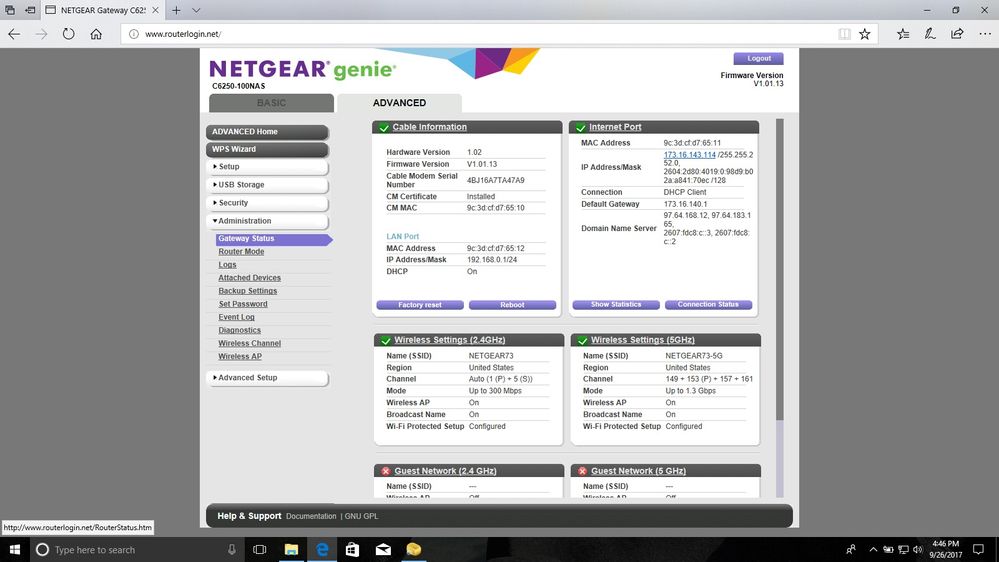Screen dimensions: 999x562
Task: Select Attached Devices in sidebar
Action: [x=249, y=278]
